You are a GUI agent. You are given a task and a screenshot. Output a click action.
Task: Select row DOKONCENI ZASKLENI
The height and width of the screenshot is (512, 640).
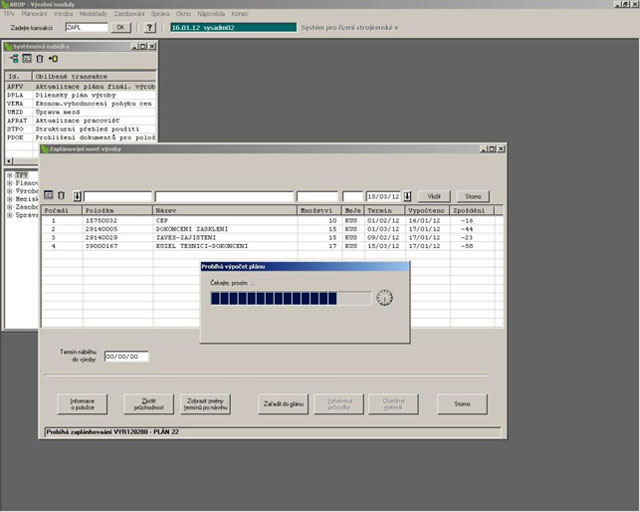272,229
